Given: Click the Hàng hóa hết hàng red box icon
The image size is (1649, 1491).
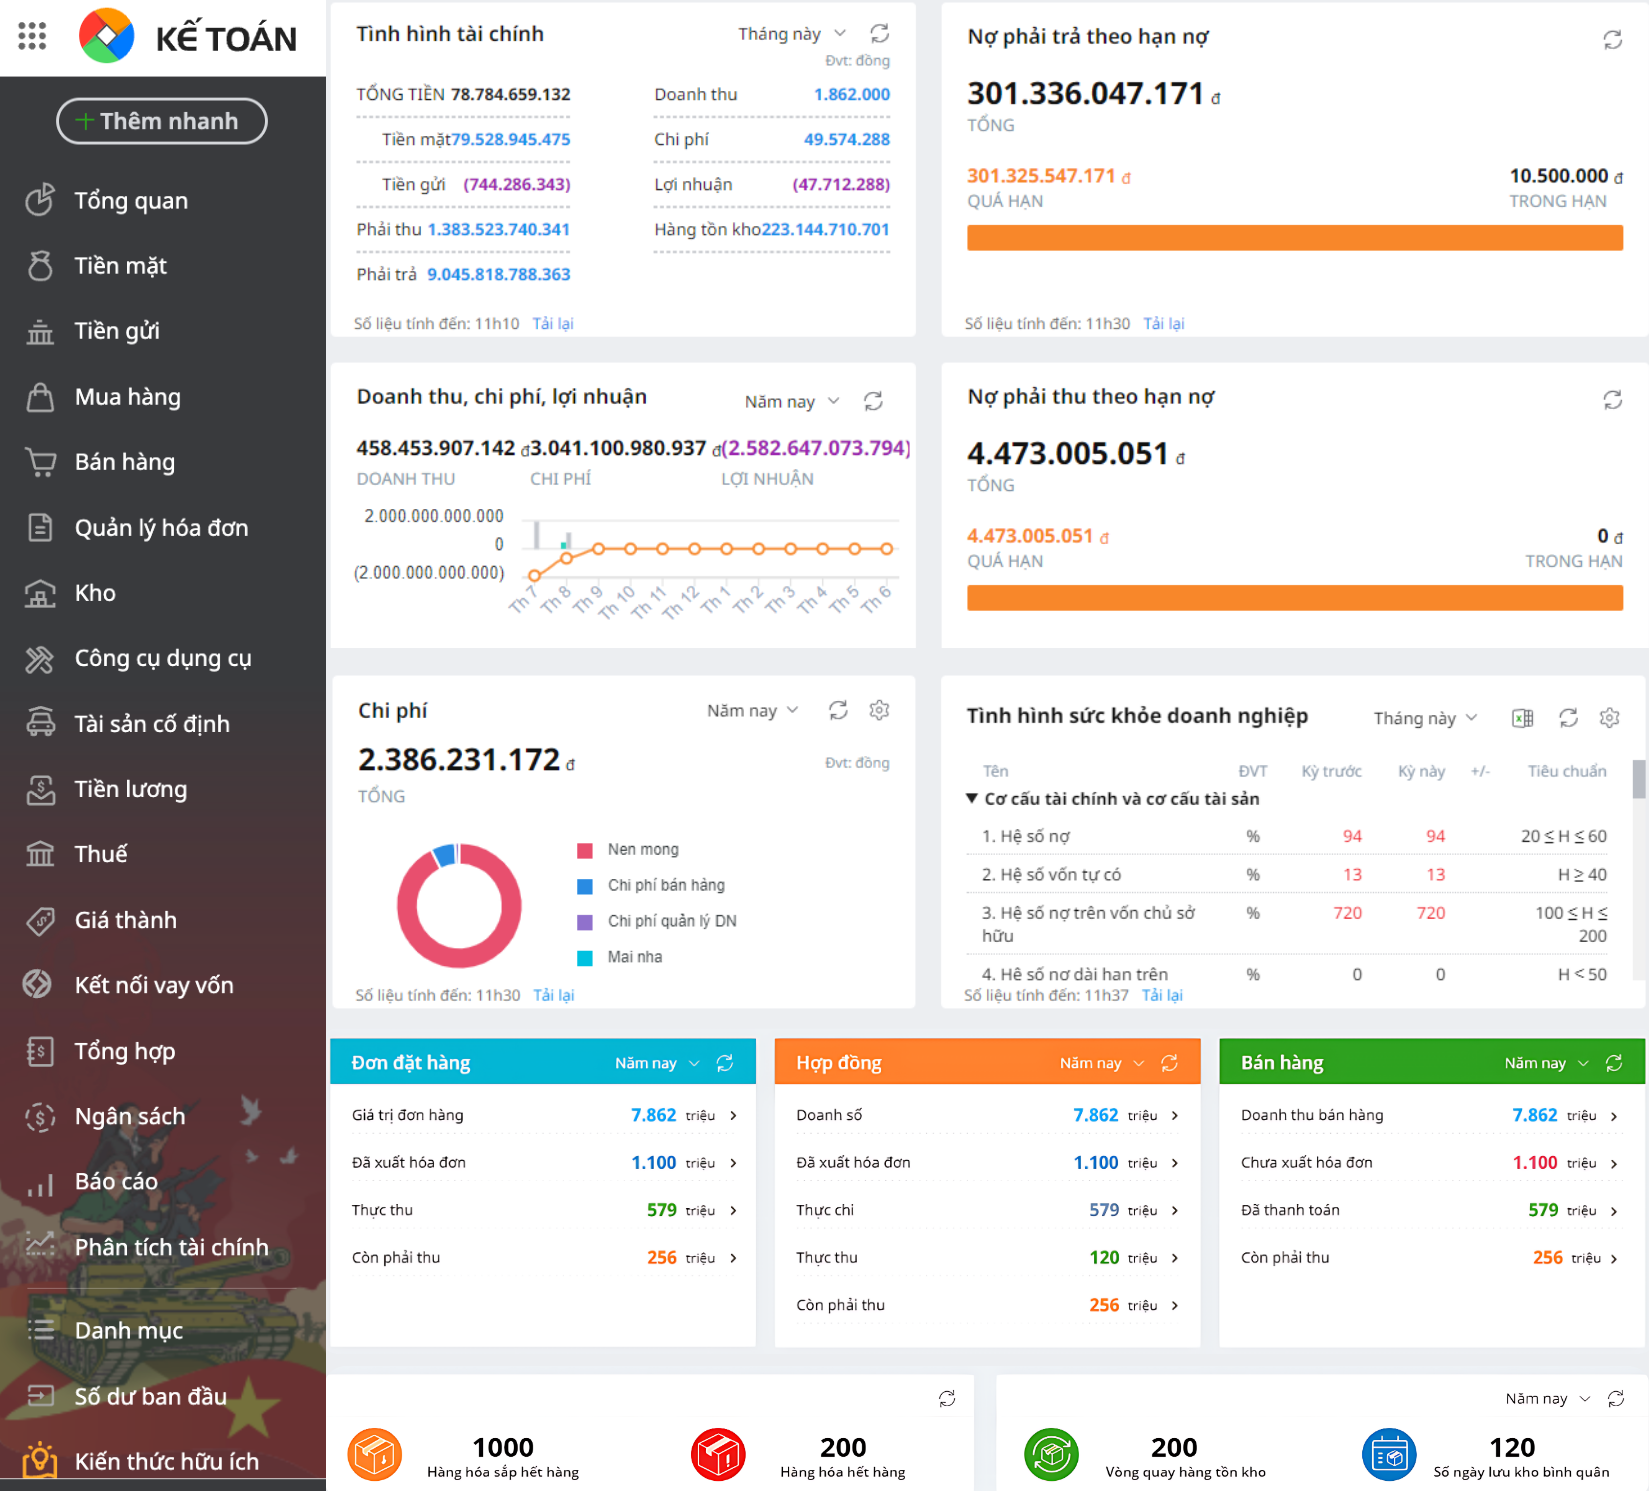Looking at the screenshot, I should [718, 1455].
